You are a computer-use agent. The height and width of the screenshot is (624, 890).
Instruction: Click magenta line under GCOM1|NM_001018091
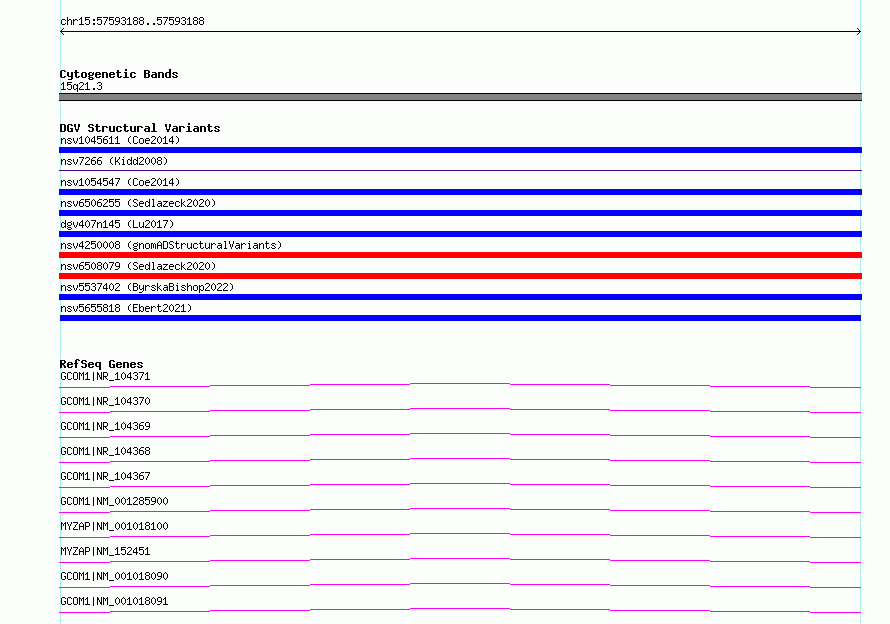(x=460, y=610)
